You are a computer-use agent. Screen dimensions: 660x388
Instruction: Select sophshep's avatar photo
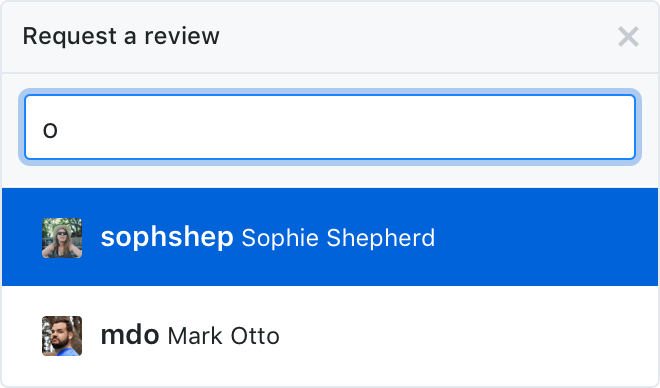(x=62, y=238)
